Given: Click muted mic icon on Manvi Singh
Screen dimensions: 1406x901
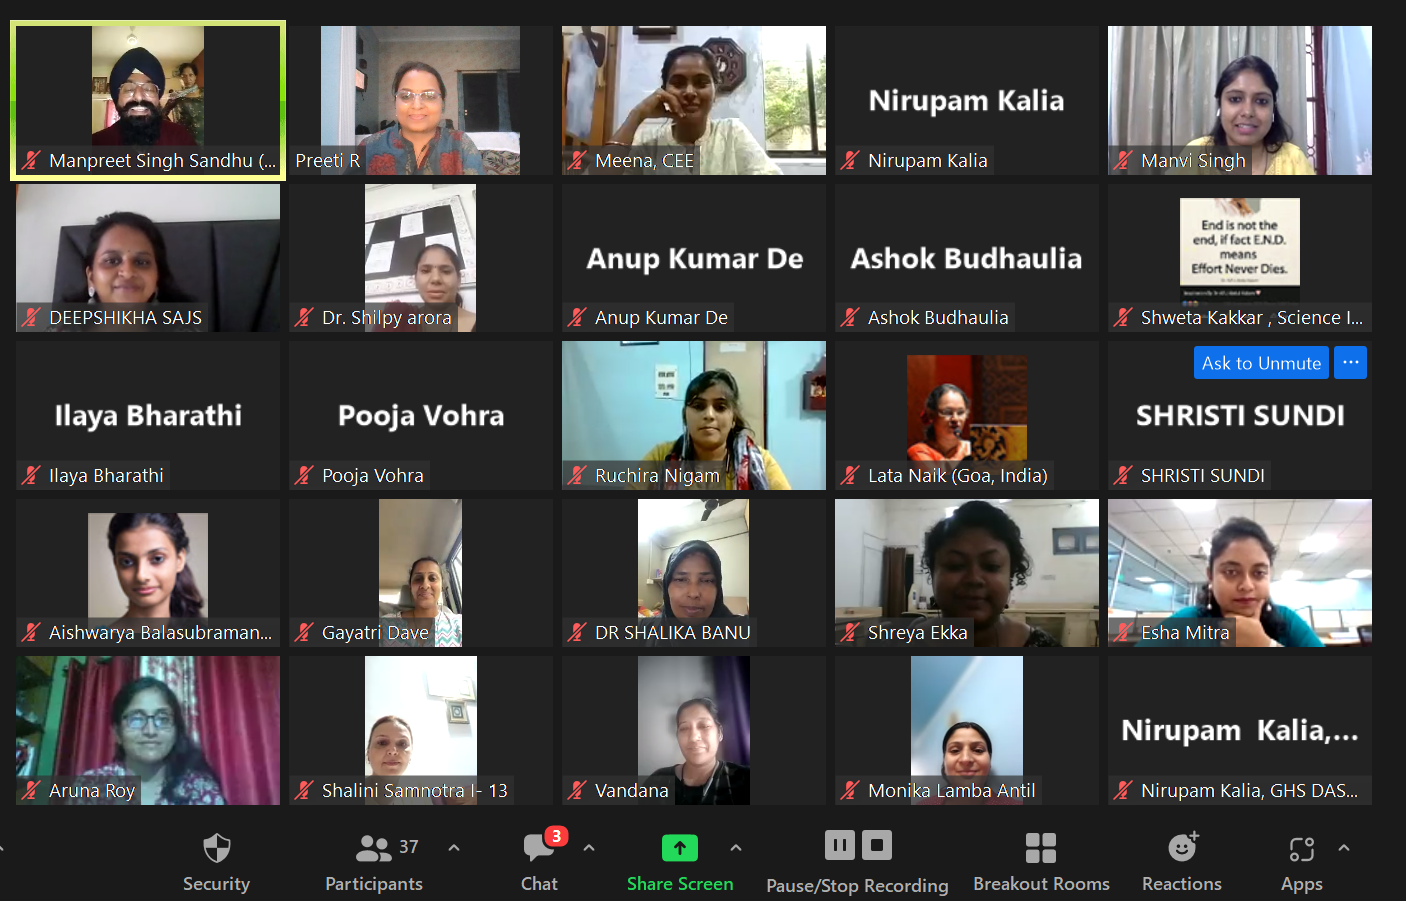Looking at the screenshot, I should (x=1123, y=160).
